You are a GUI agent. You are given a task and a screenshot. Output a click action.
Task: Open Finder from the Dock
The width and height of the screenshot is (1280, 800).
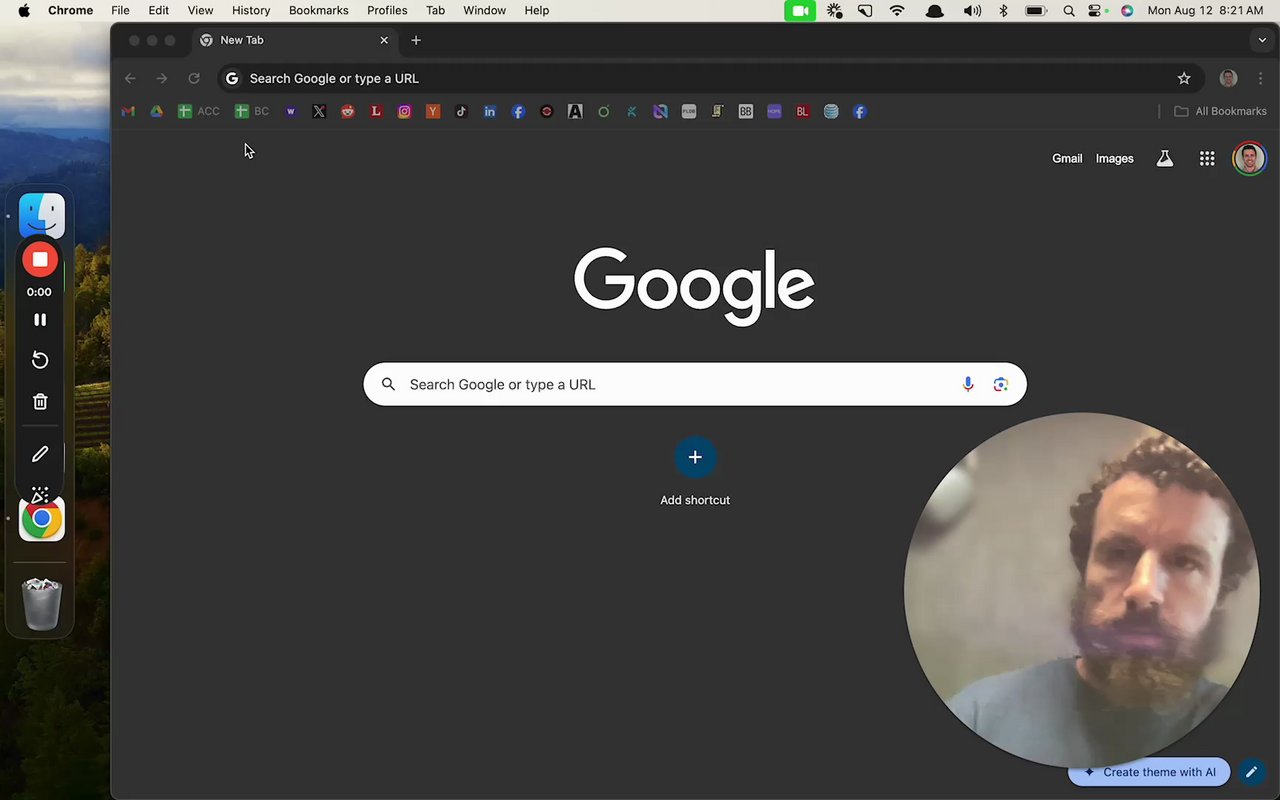pyautogui.click(x=42, y=215)
